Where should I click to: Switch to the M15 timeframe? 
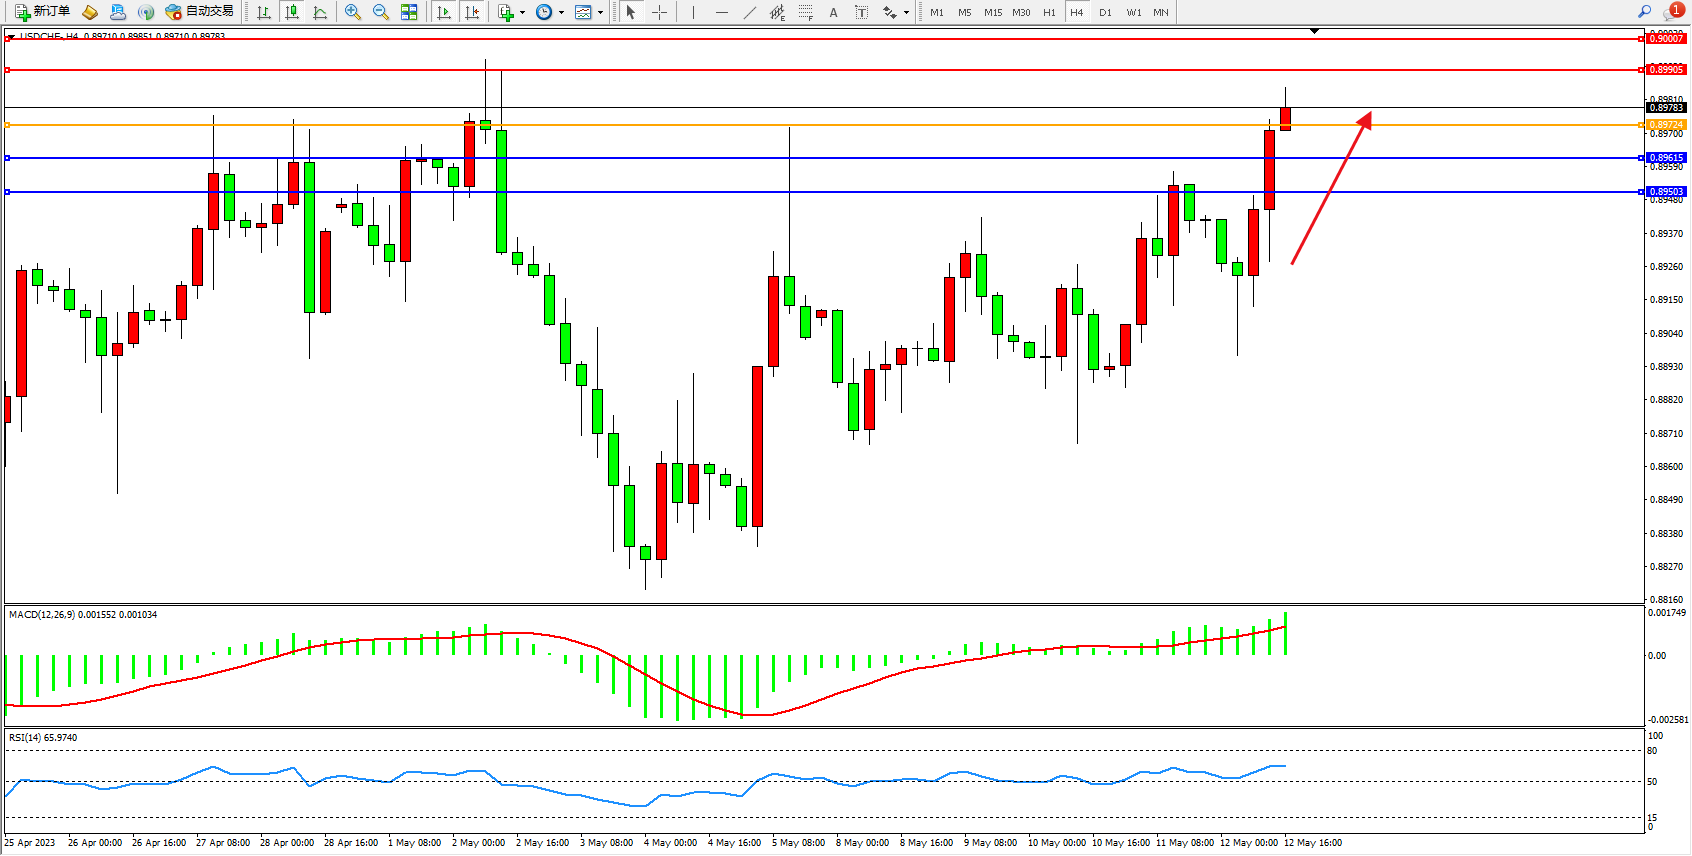tap(992, 12)
